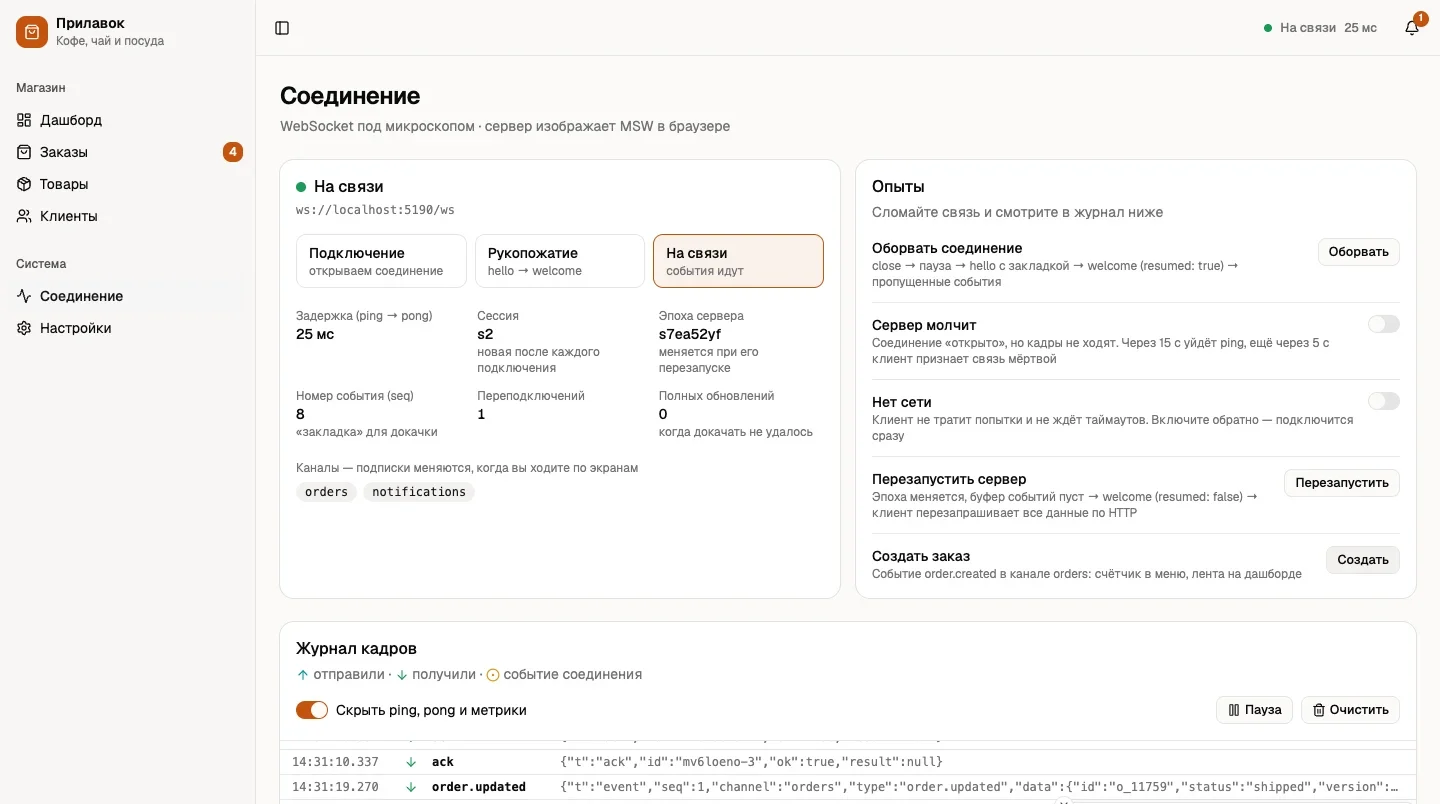Image resolution: width=1440 pixels, height=804 pixels.
Task: Select the Подключение stage card
Action: [x=381, y=261]
